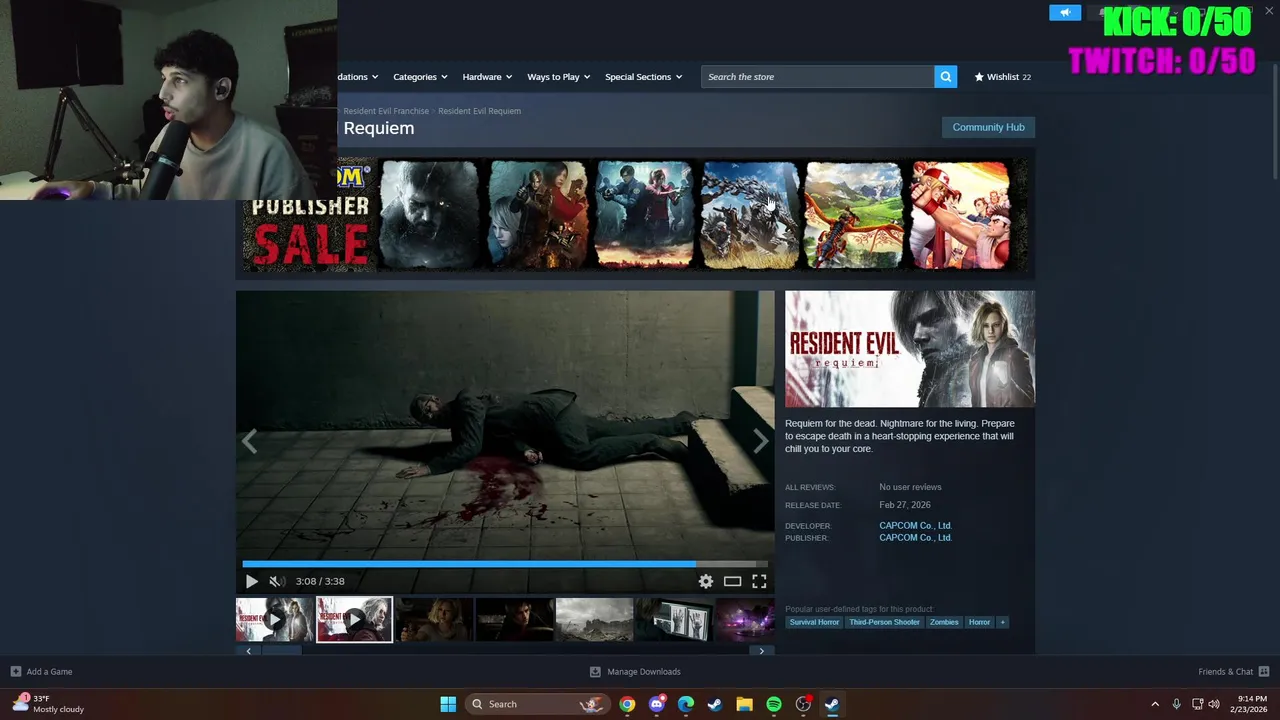Viewport: 1280px width, 720px height.
Task: Click the thumbnail strip scrollbar handle
Action: pos(281,651)
